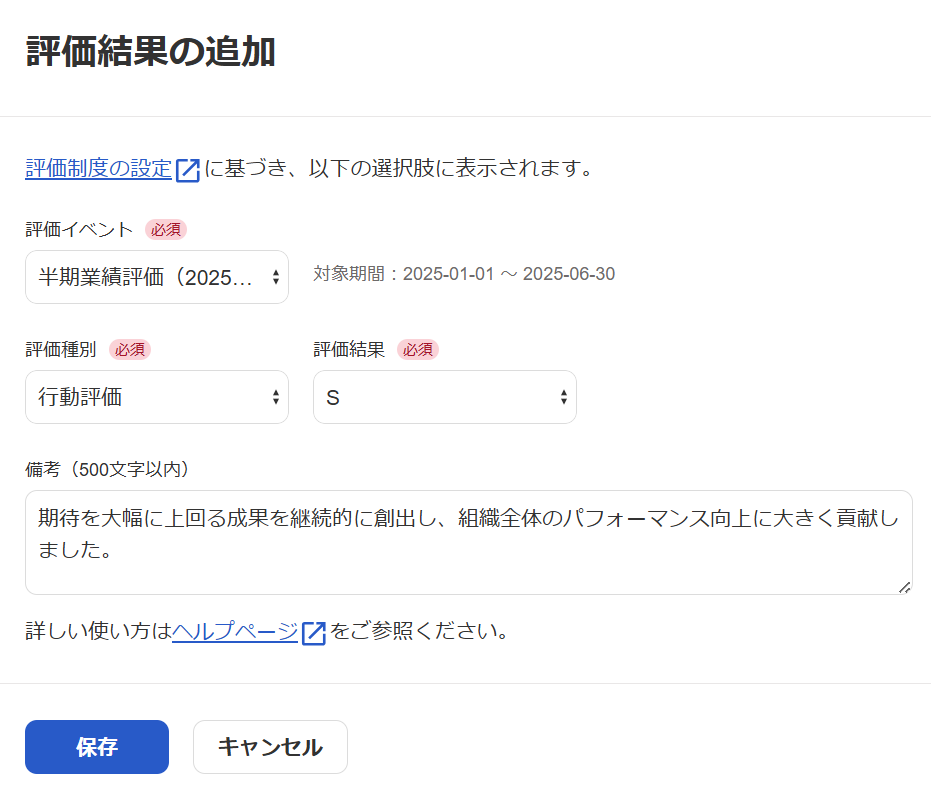Screen dimensions: 931x793
Task: Click the external link icon beside ヘルプページ
Action: click(314, 633)
